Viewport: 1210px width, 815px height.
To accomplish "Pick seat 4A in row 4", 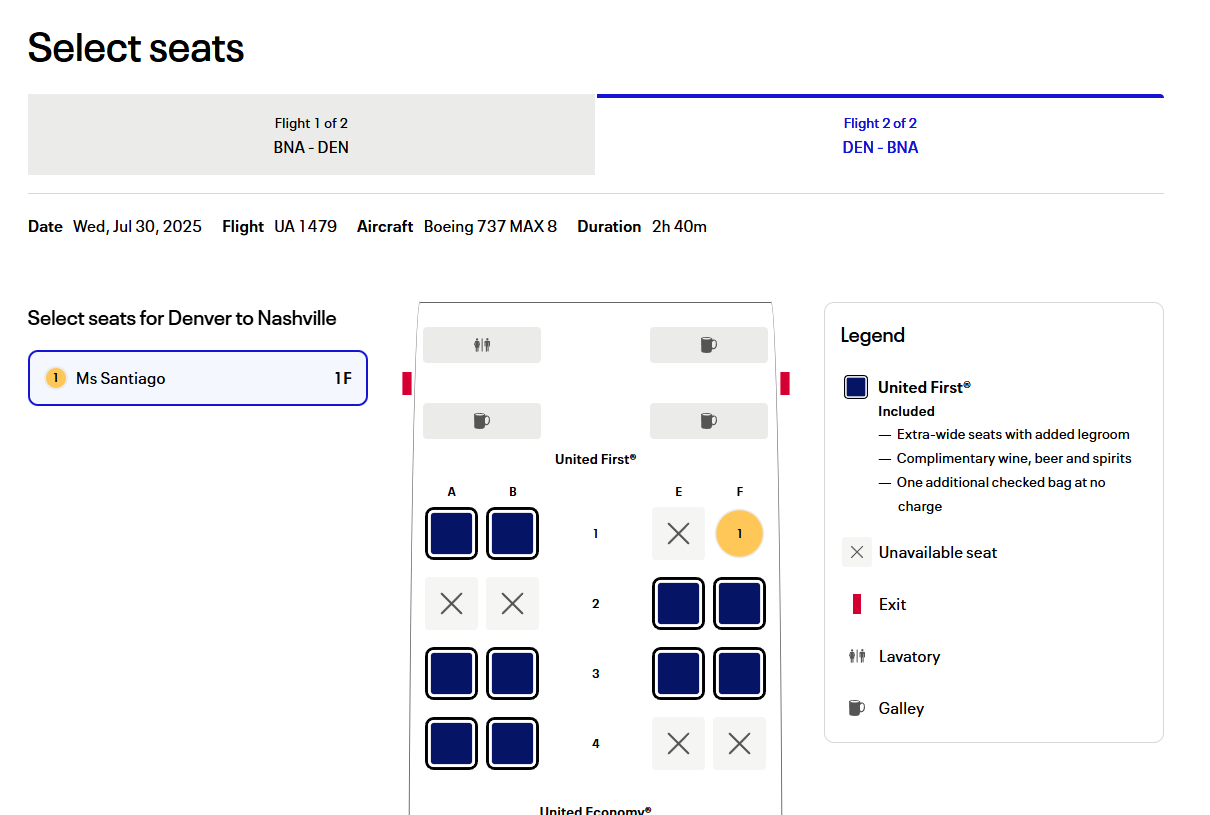I will (x=452, y=744).
